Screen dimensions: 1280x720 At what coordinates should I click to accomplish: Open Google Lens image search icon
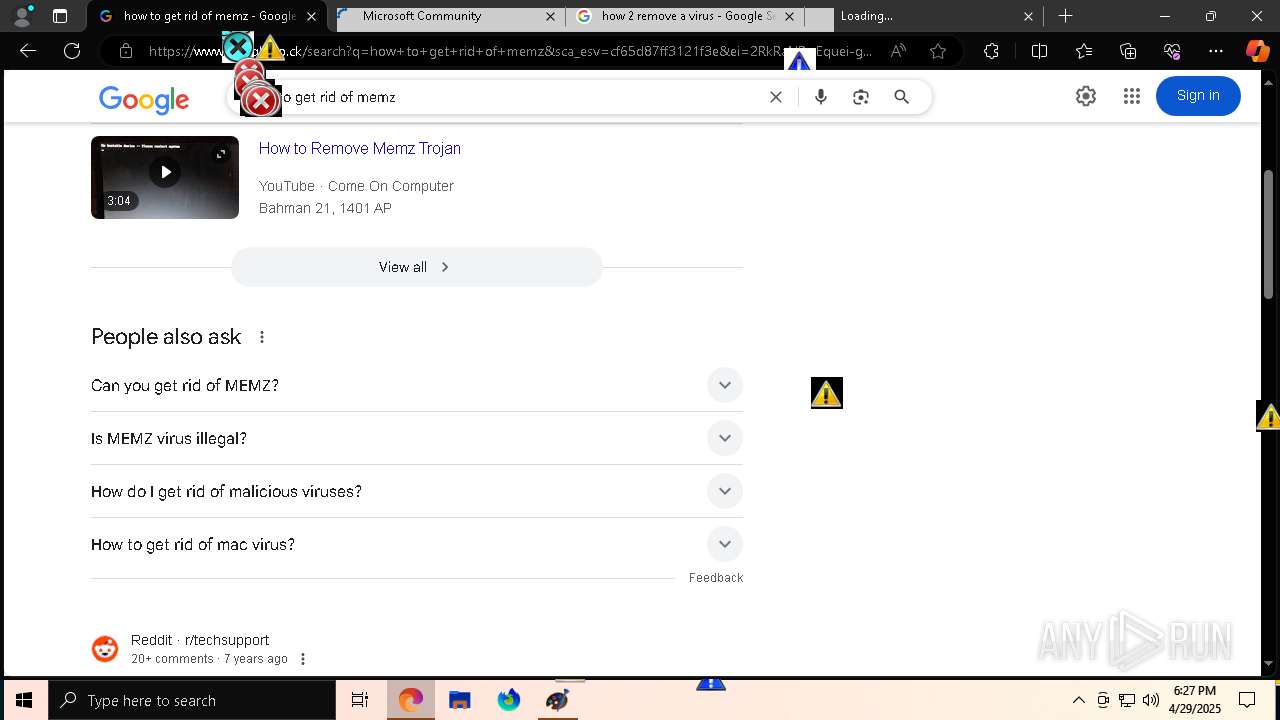861,97
